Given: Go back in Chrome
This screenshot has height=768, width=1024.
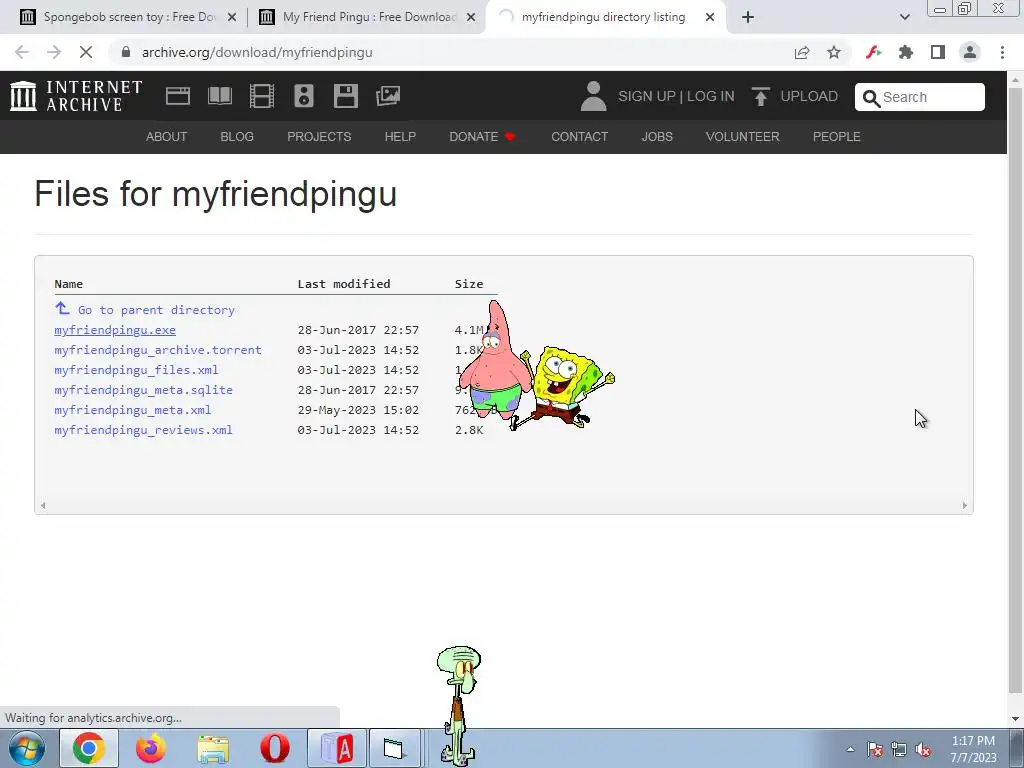Looking at the screenshot, I should coord(22,52).
